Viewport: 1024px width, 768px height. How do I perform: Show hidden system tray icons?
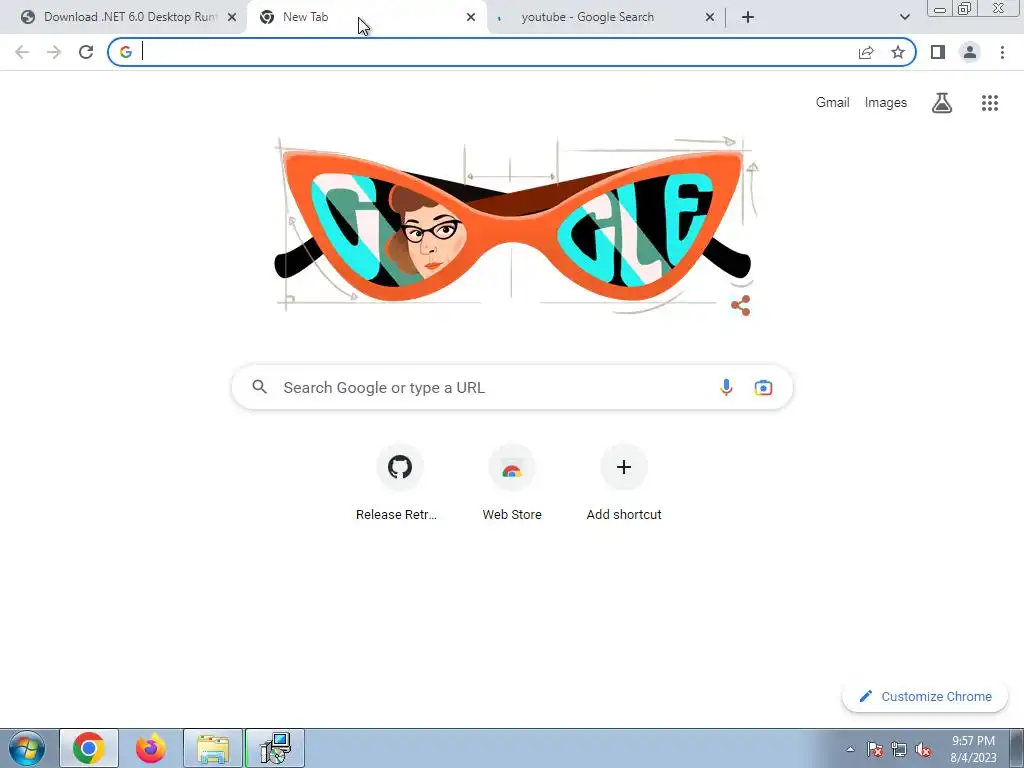point(850,749)
